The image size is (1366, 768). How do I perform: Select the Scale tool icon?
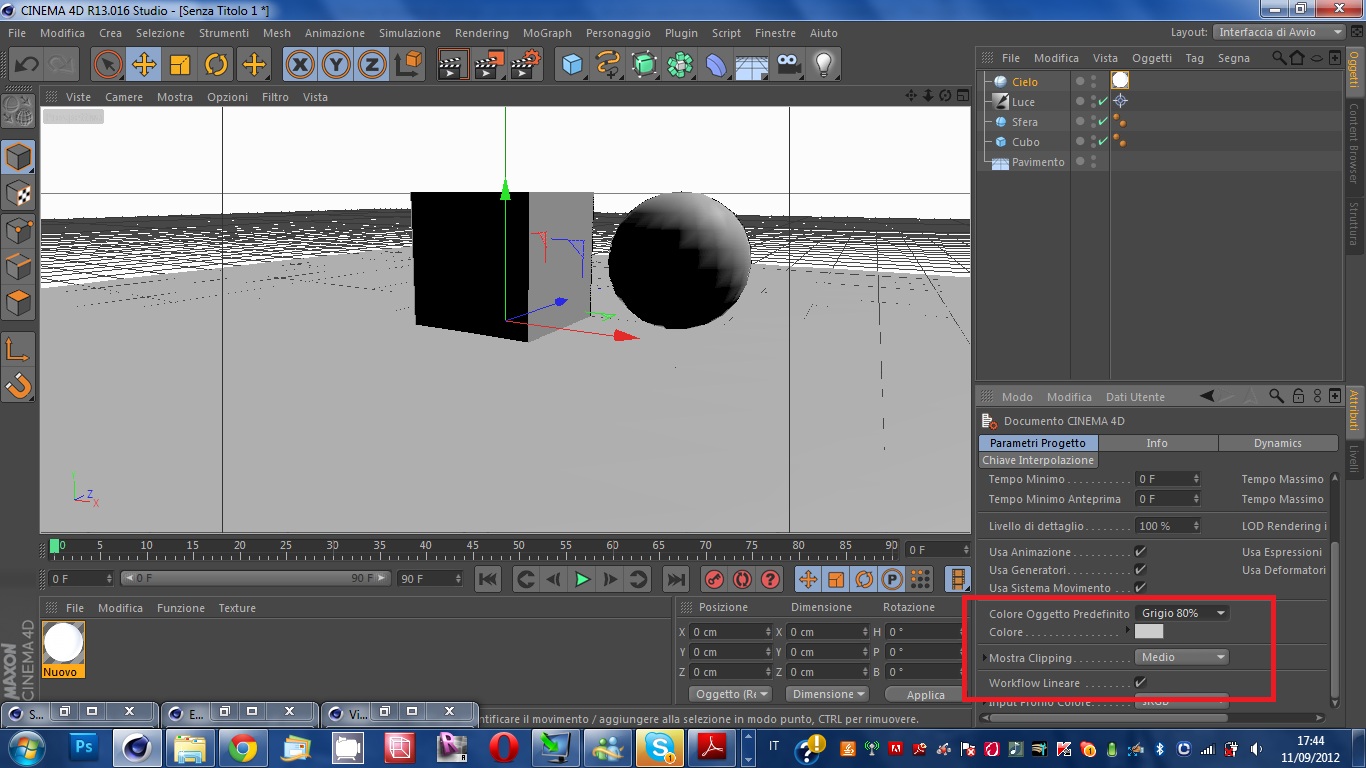(180, 65)
